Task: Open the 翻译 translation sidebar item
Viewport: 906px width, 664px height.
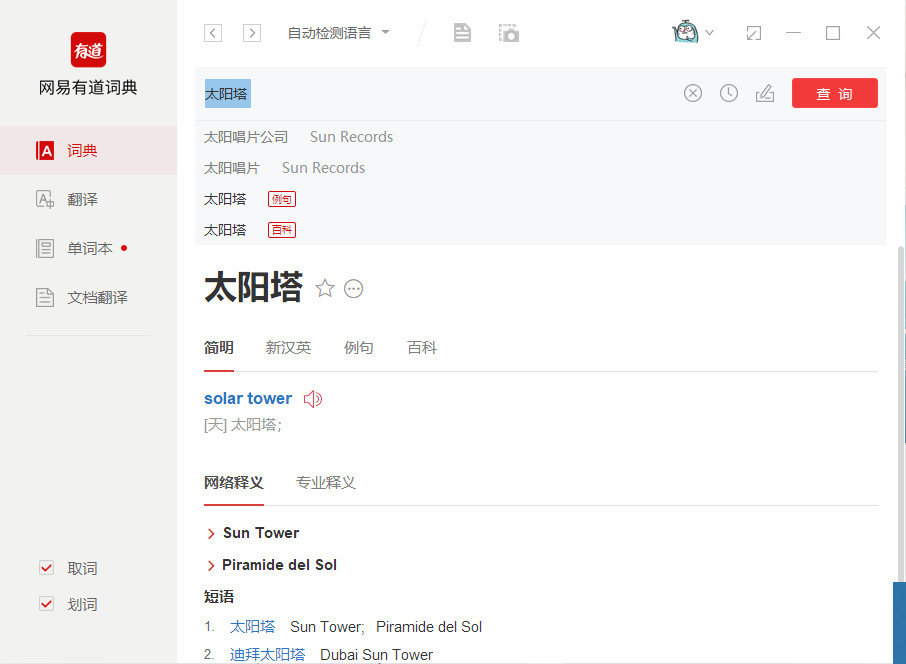Action: click(x=88, y=200)
